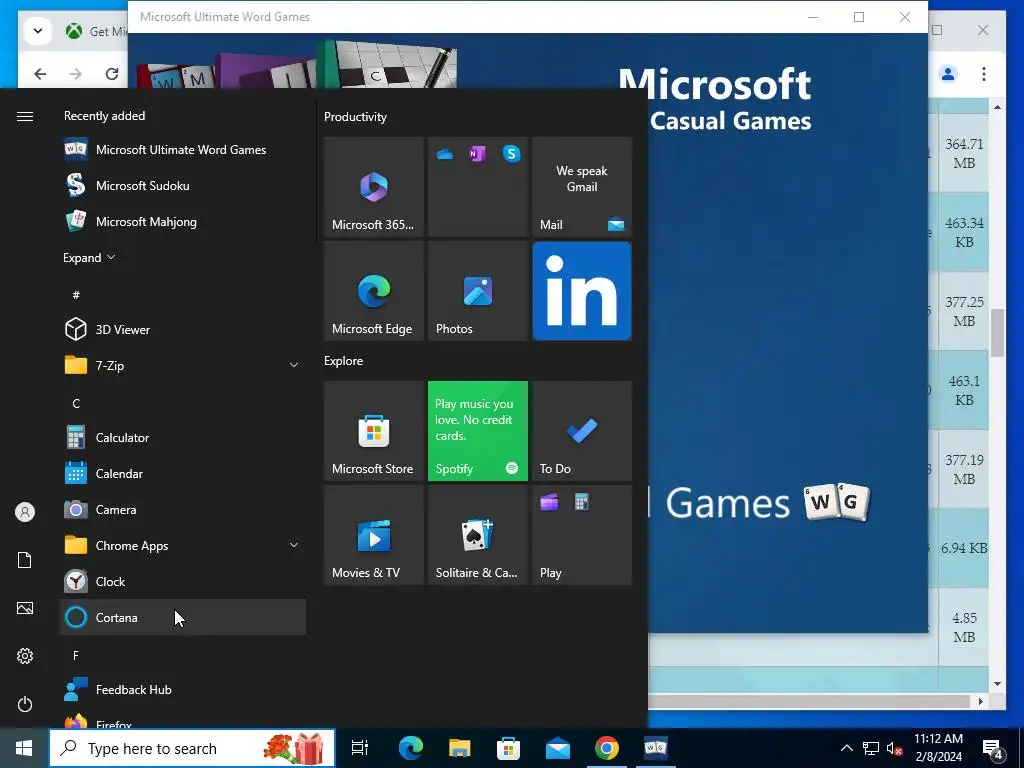The width and height of the screenshot is (1024, 768).
Task: Open the Play folder tile
Action: click(582, 535)
